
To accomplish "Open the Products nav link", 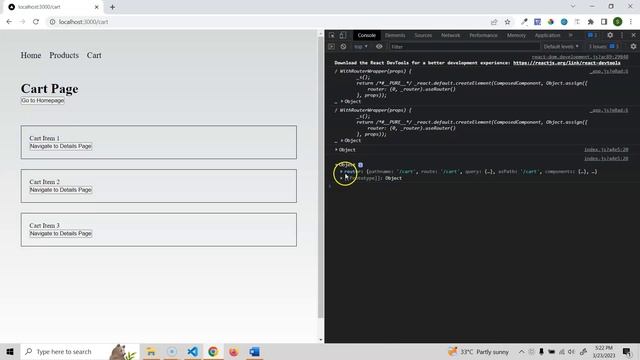I will pyautogui.click(x=64, y=55).
